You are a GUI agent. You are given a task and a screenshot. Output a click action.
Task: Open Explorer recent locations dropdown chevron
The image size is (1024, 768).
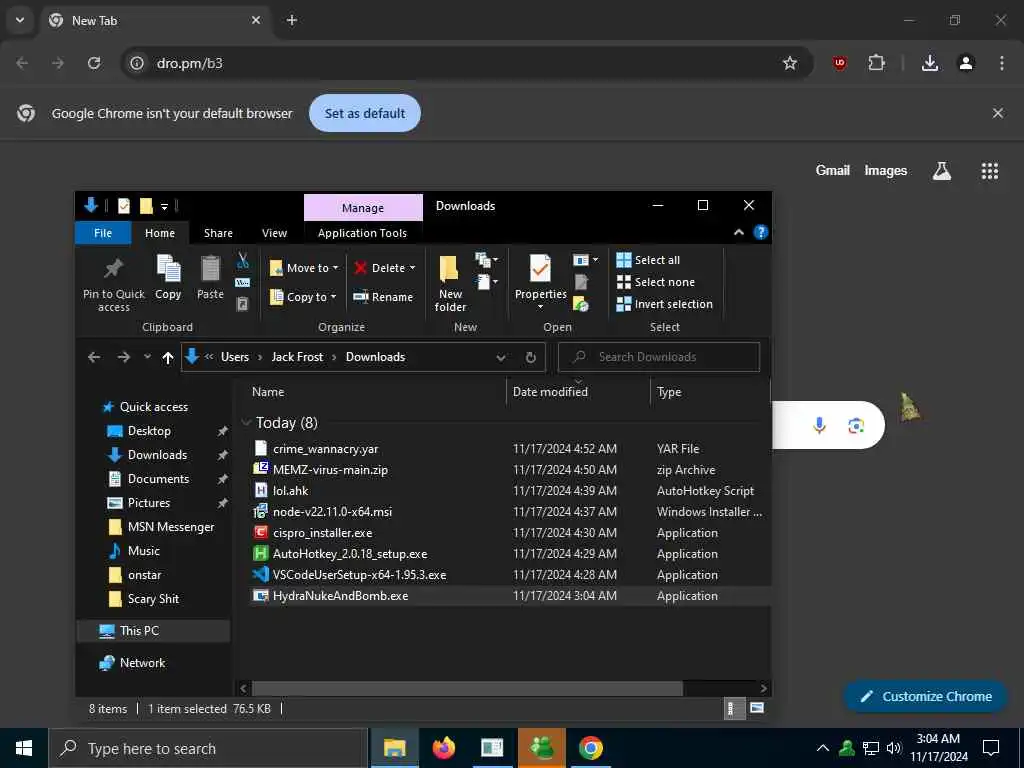(148, 357)
